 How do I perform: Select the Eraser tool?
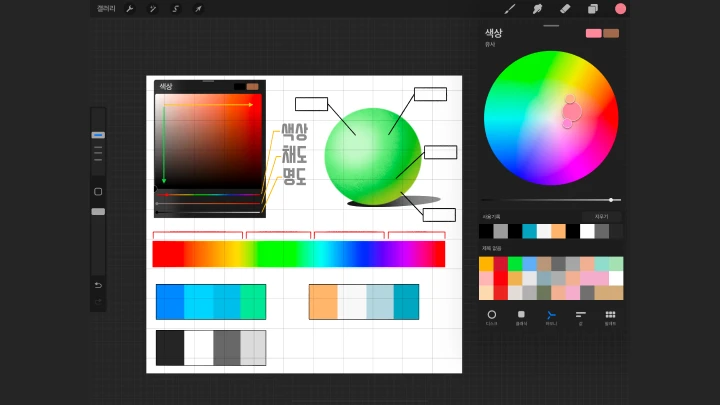click(x=565, y=9)
